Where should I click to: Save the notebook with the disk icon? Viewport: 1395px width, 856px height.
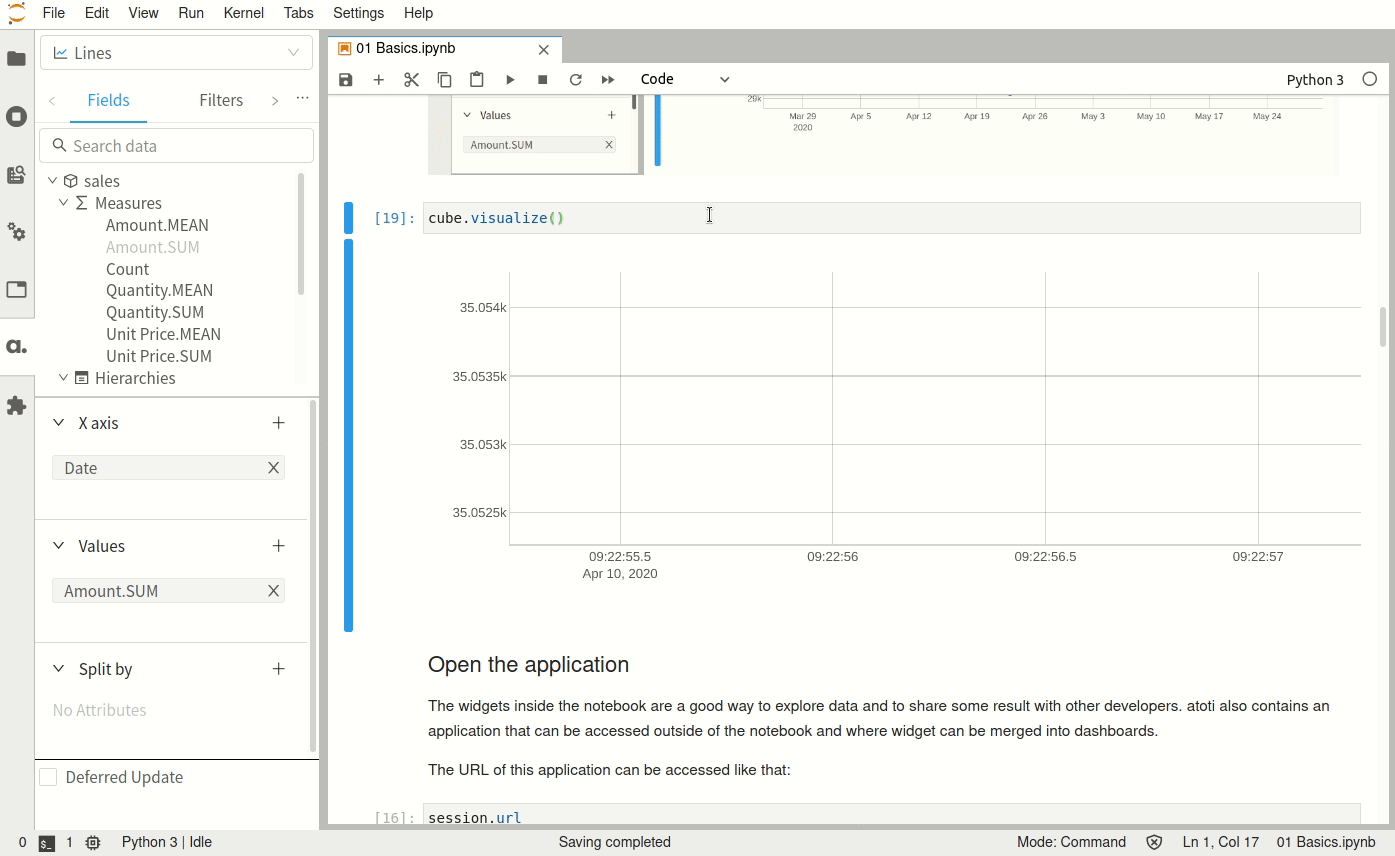click(346, 80)
